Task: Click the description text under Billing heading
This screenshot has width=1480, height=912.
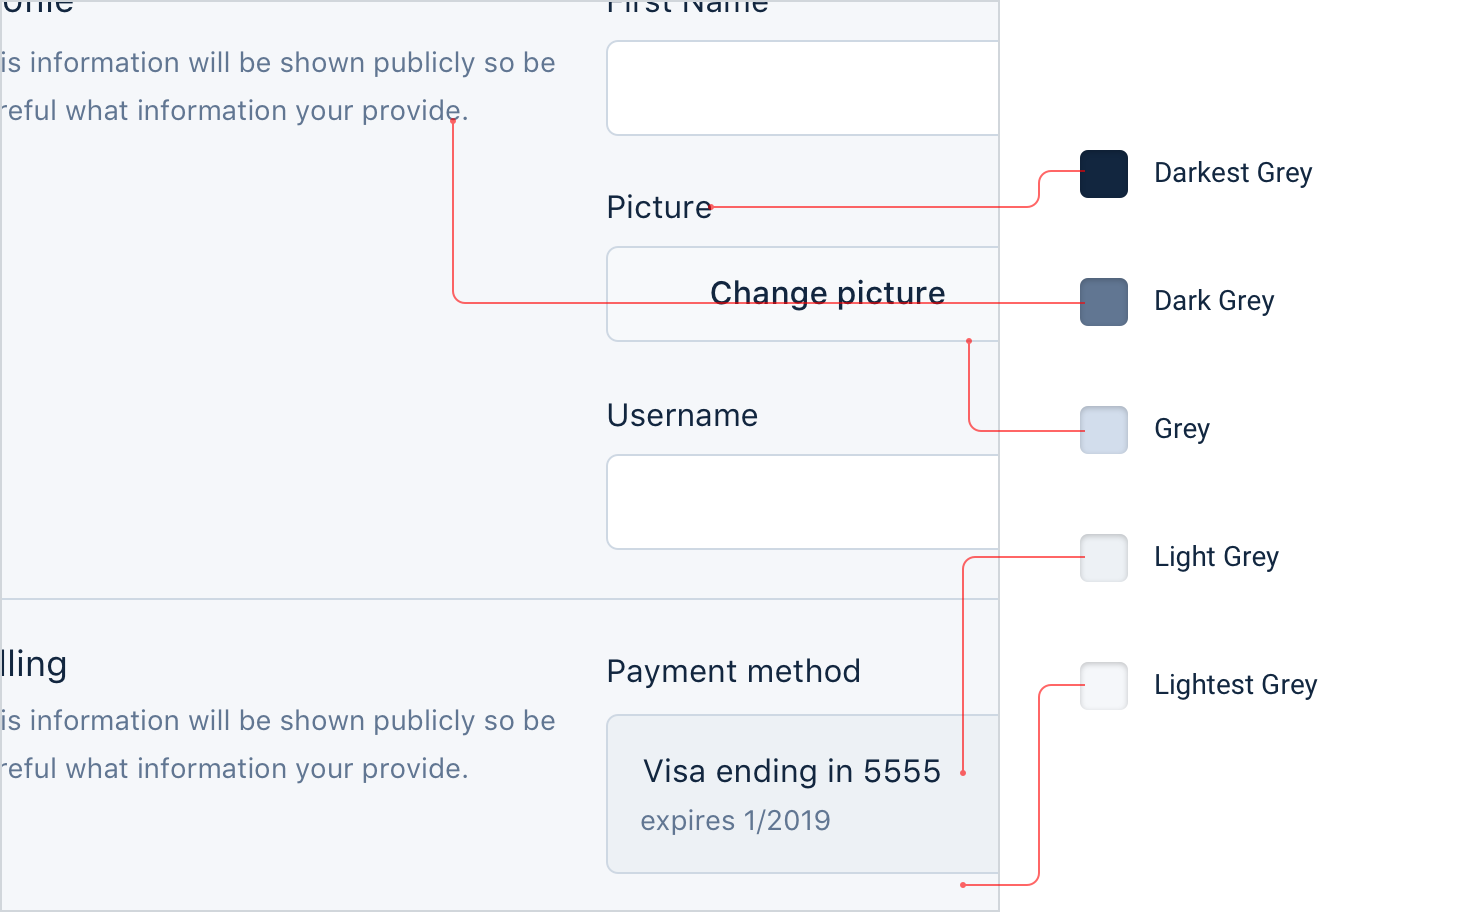Action: click(x=277, y=744)
